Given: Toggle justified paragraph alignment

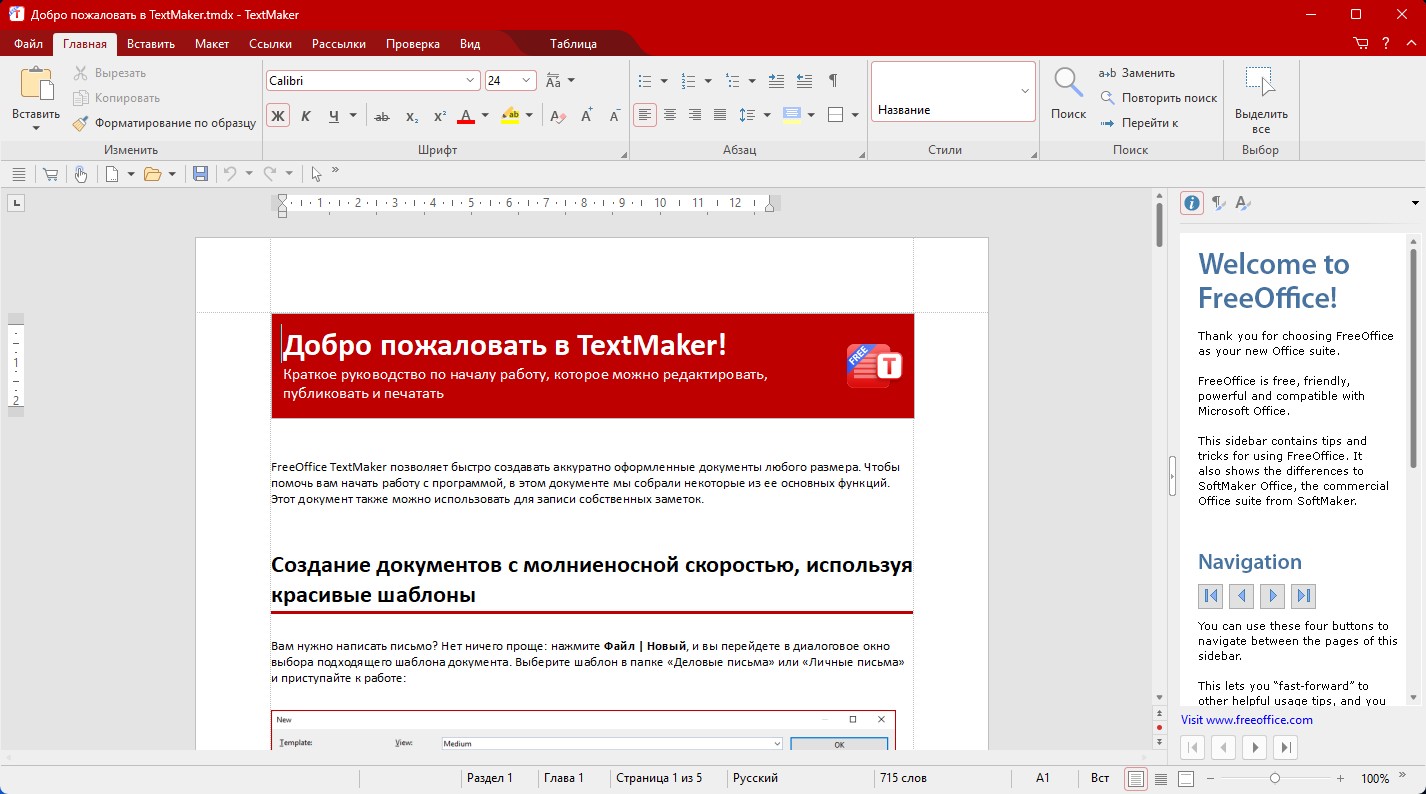Looking at the screenshot, I should pyautogui.click(x=719, y=115).
